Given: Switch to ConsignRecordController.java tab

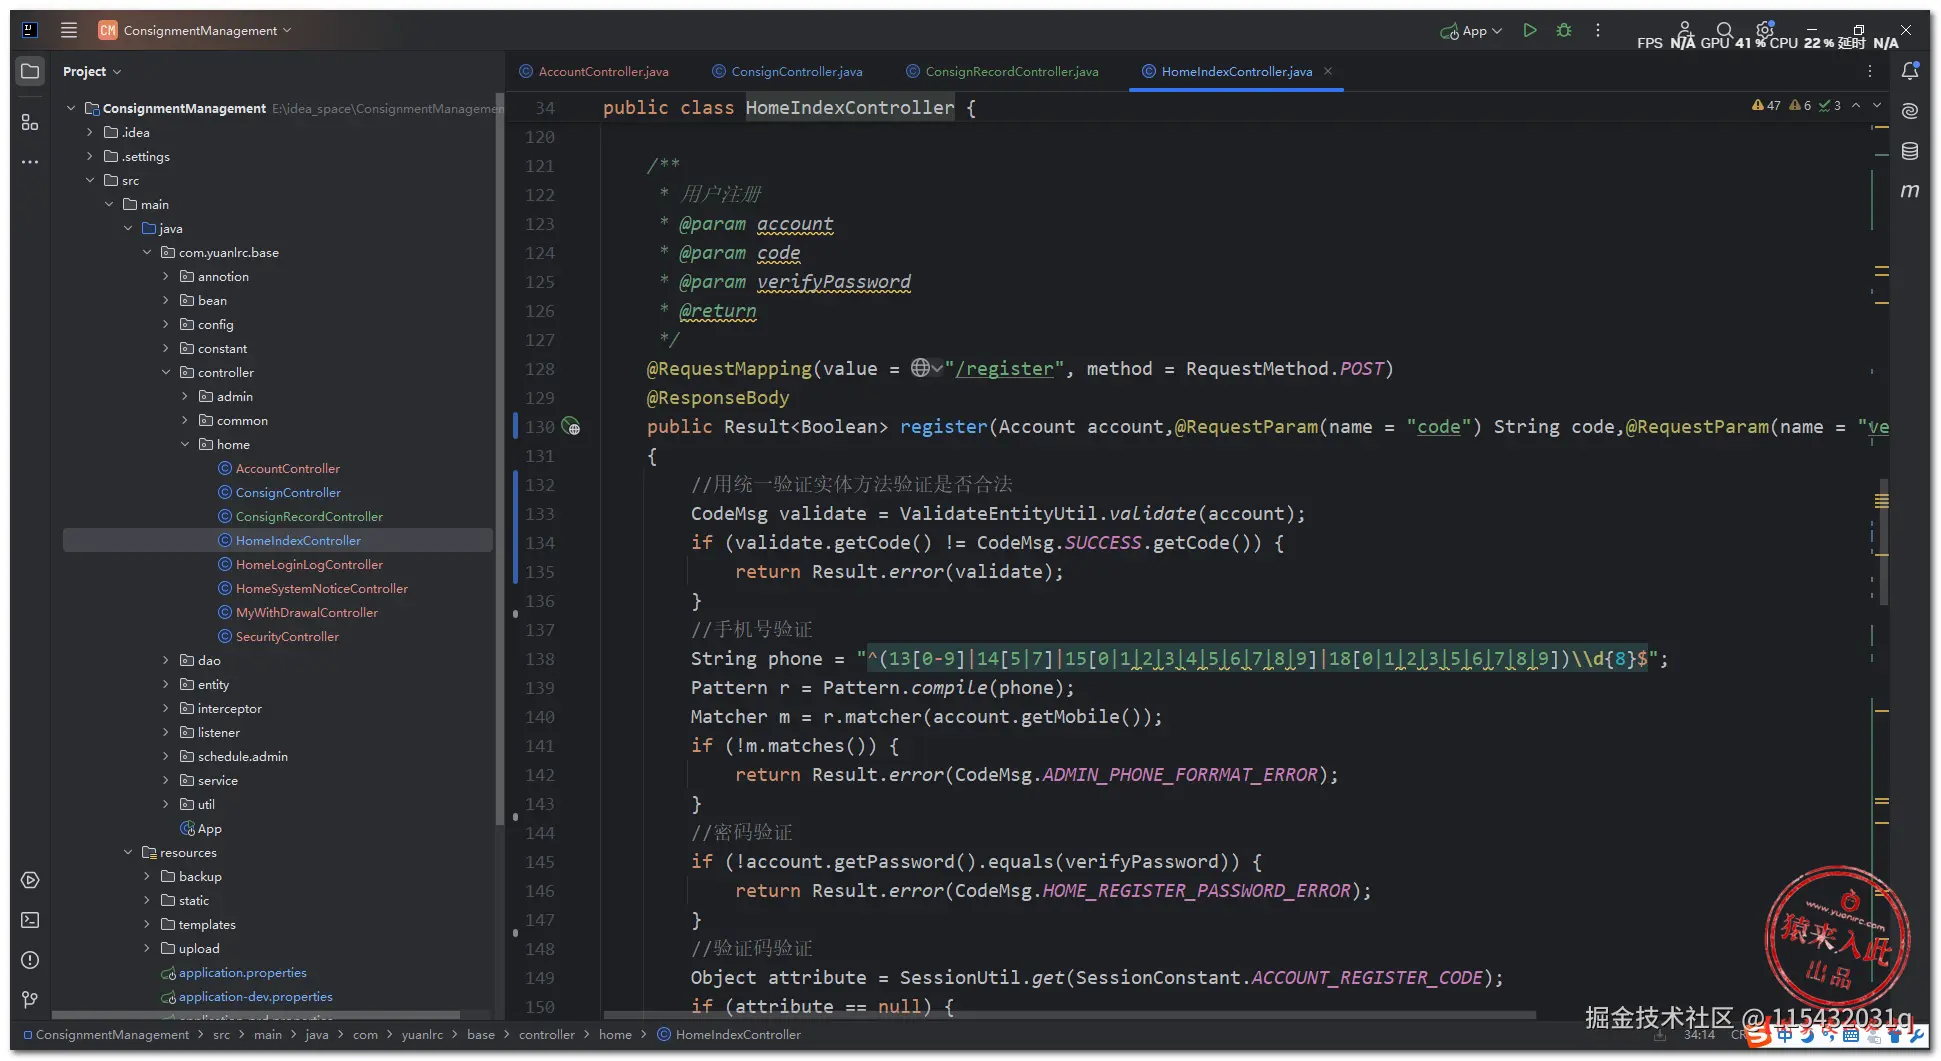Looking at the screenshot, I should 1002,71.
